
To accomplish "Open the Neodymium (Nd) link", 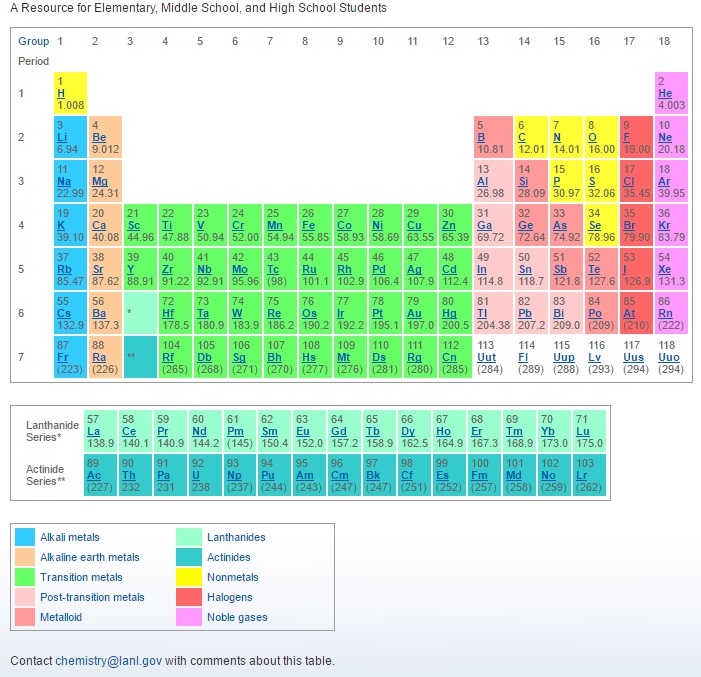I will click(x=199, y=431).
